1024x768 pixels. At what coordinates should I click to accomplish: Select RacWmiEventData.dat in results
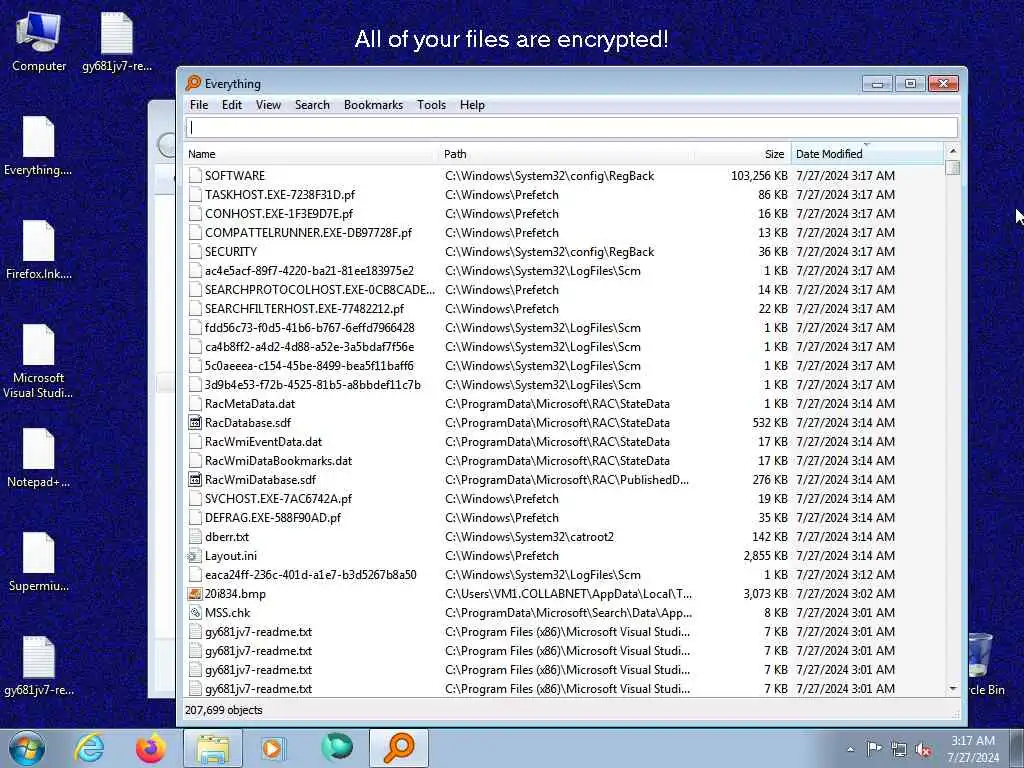click(x=564, y=441)
